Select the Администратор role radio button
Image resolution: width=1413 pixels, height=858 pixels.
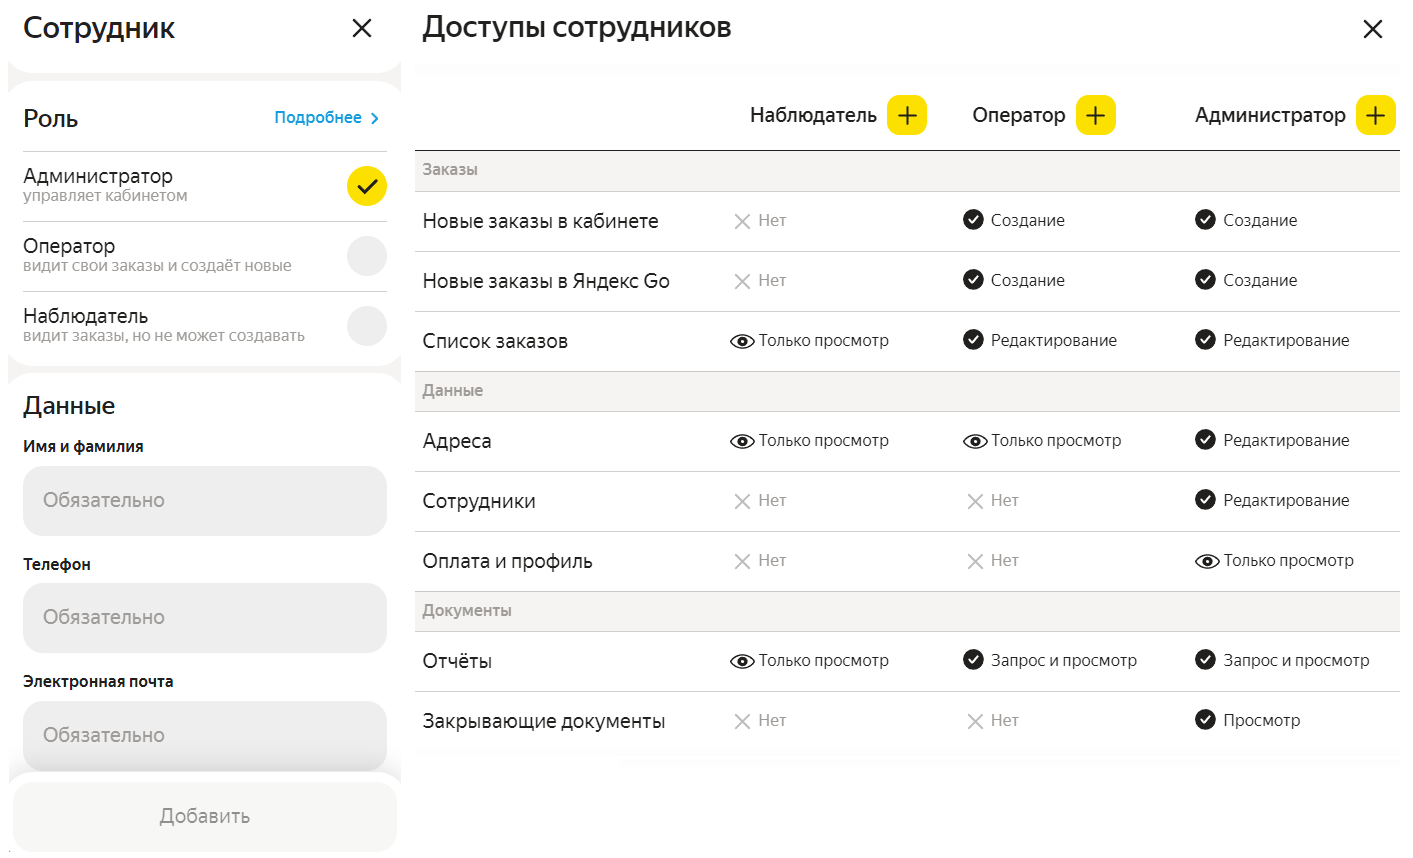(367, 186)
